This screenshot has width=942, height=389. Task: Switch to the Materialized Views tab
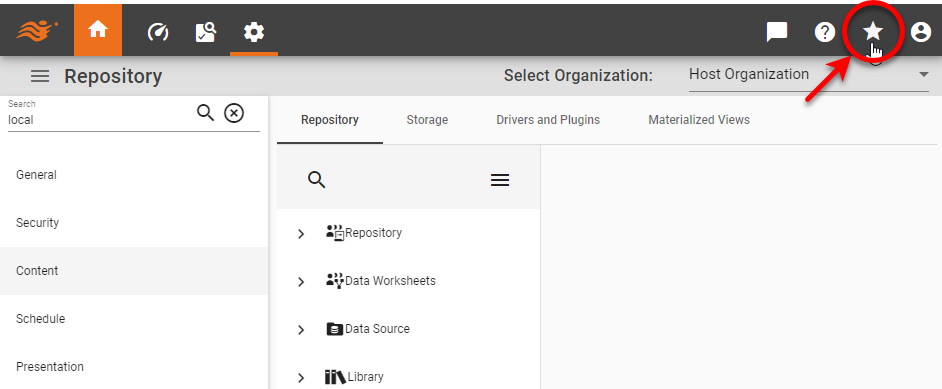tap(699, 119)
